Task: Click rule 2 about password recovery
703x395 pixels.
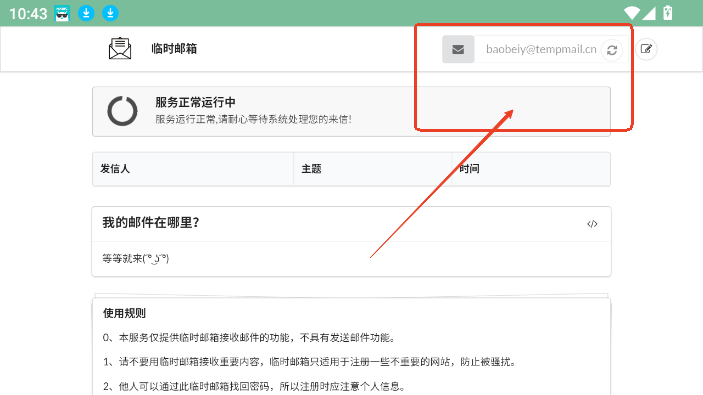Action: [255, 386]
